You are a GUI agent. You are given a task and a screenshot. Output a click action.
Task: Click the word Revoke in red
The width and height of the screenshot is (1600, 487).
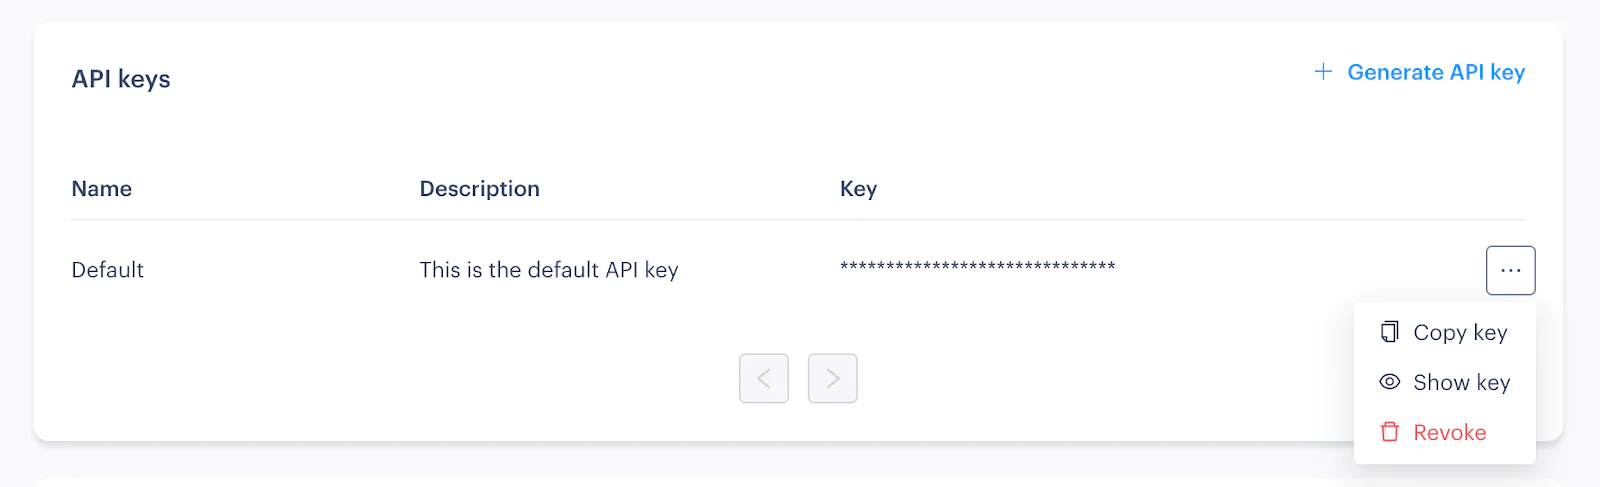point(1450,432)
